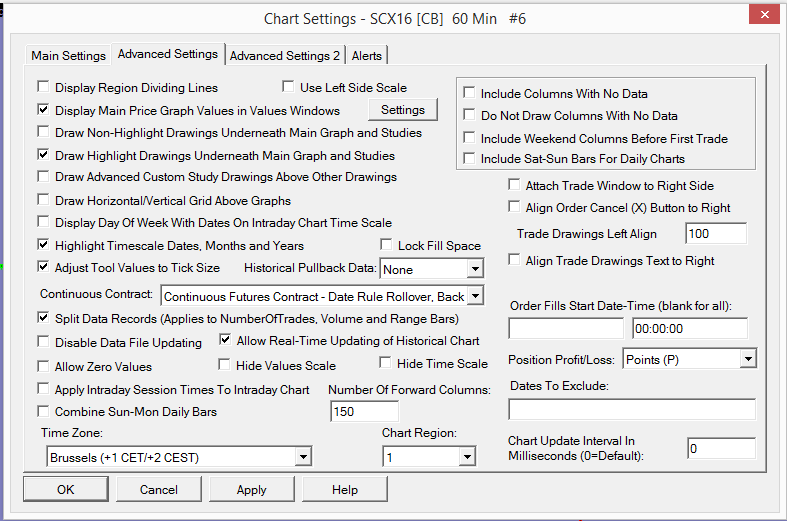Check Include Weekend Columns Before First Trade
This screenshot has height=521, width=787.
point(469,138)
